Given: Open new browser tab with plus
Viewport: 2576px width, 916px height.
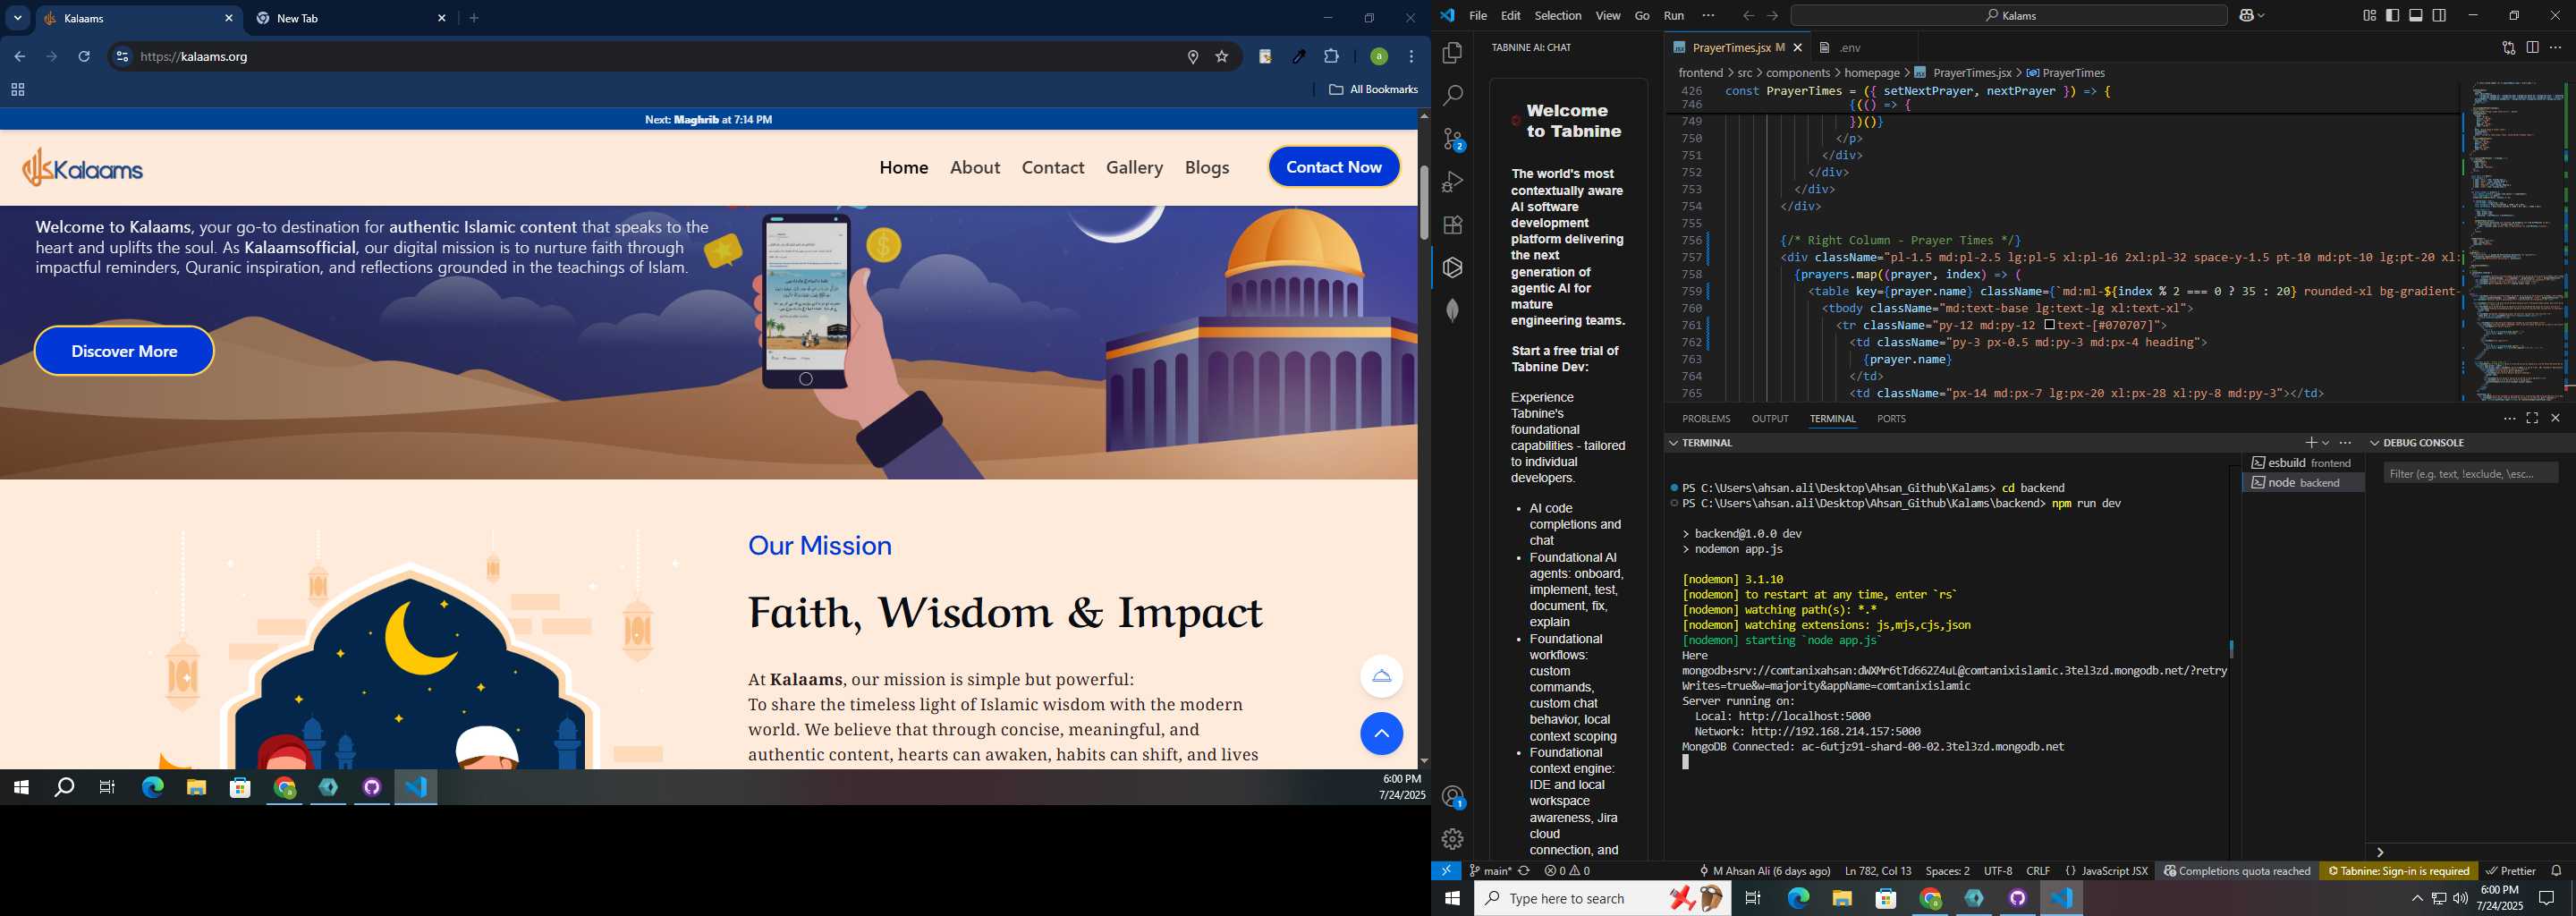Looking at the screenshot, I should [474, 19].
